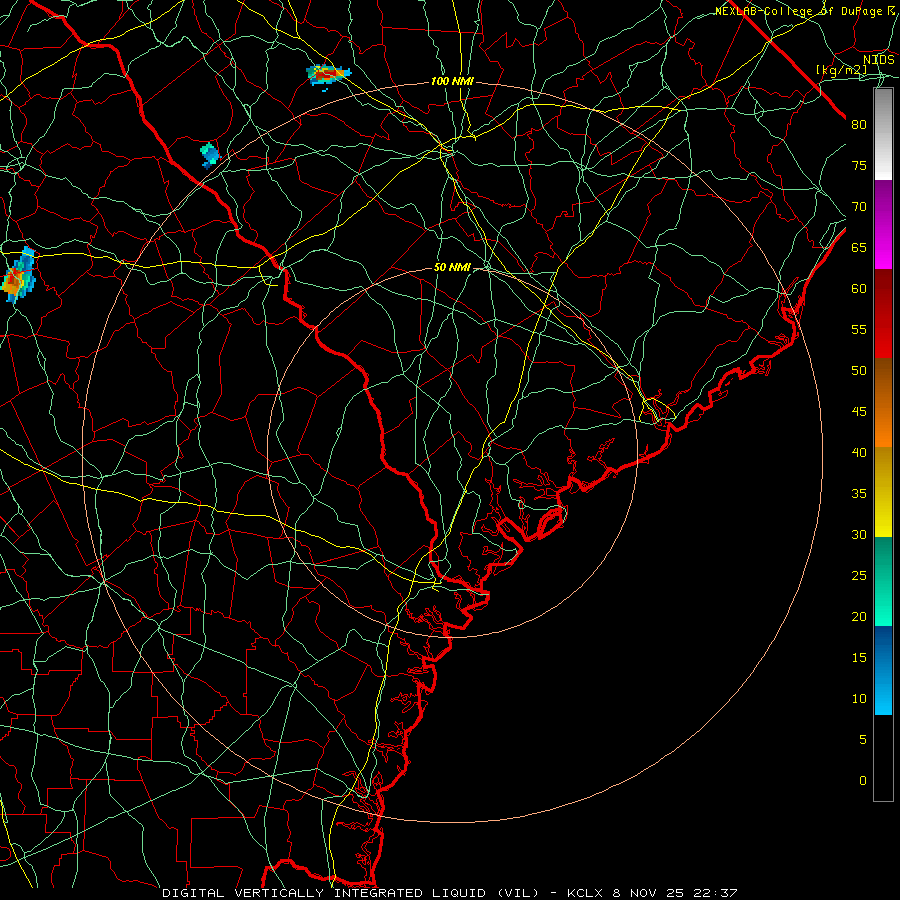Click the NIDS label above the color scale
The width and height of the screenshot is (900, 900).
click(879, 60)
